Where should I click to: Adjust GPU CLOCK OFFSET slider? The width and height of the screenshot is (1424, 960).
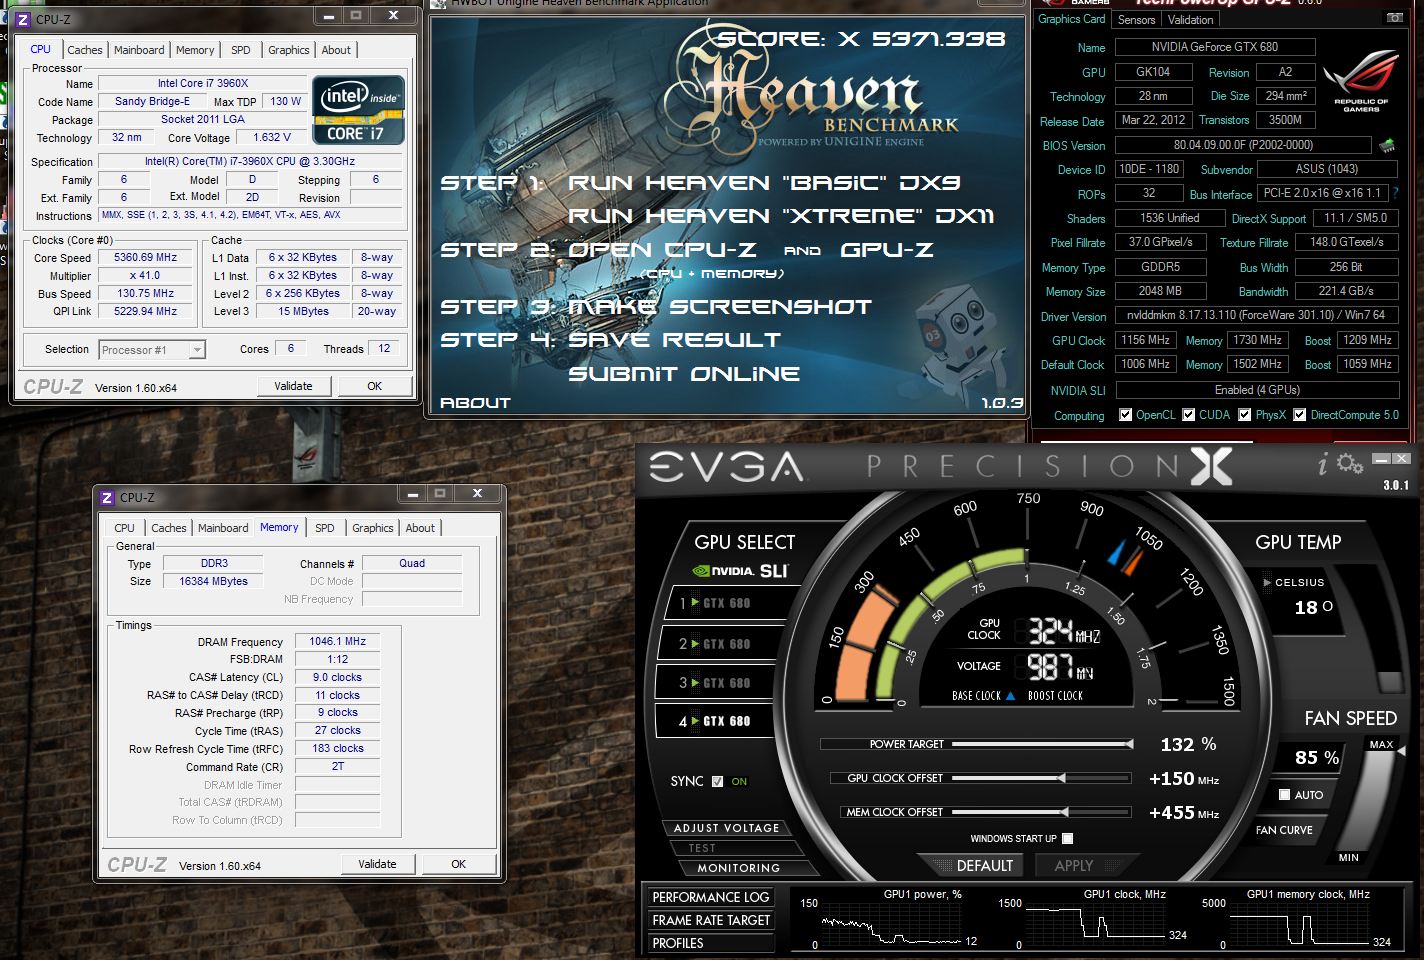[1042, 778]
